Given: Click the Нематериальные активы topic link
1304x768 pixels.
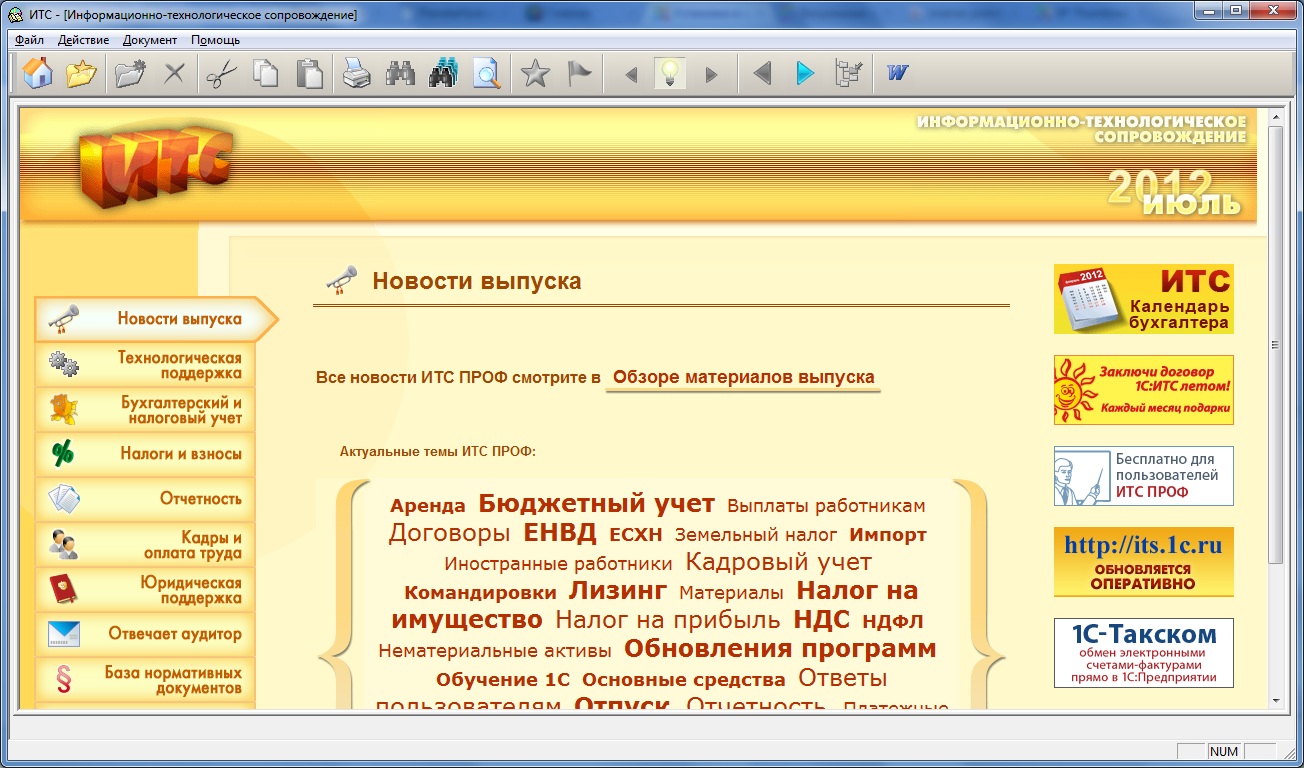Looking at the screenshot, I should 495,651.
